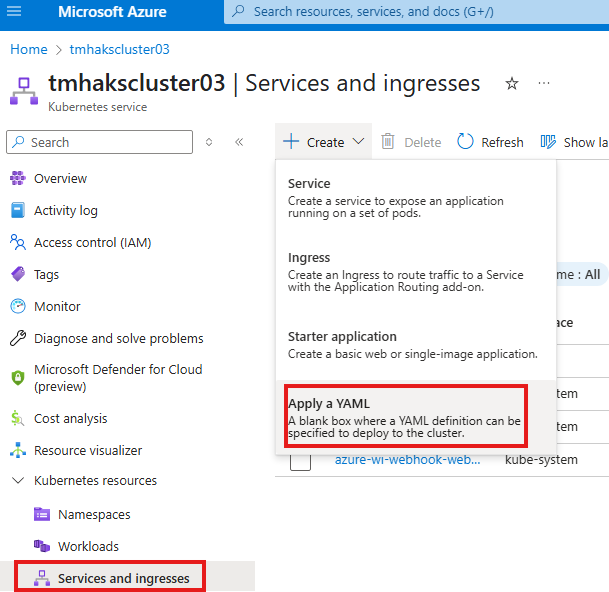Click the circular Refresh arrow icon
Image resolution: width=609 pixels, height=592 pixels.
[x=465, y=141]
